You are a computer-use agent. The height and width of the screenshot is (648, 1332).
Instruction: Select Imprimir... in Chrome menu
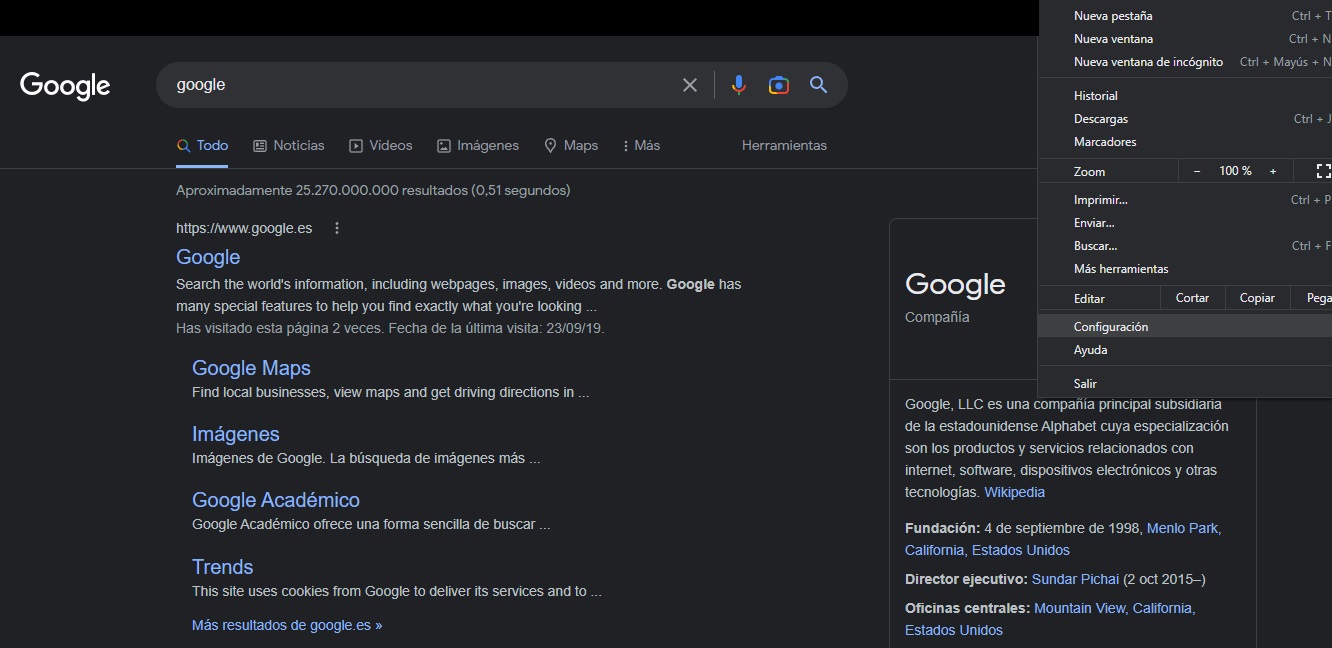(1186, 200)
